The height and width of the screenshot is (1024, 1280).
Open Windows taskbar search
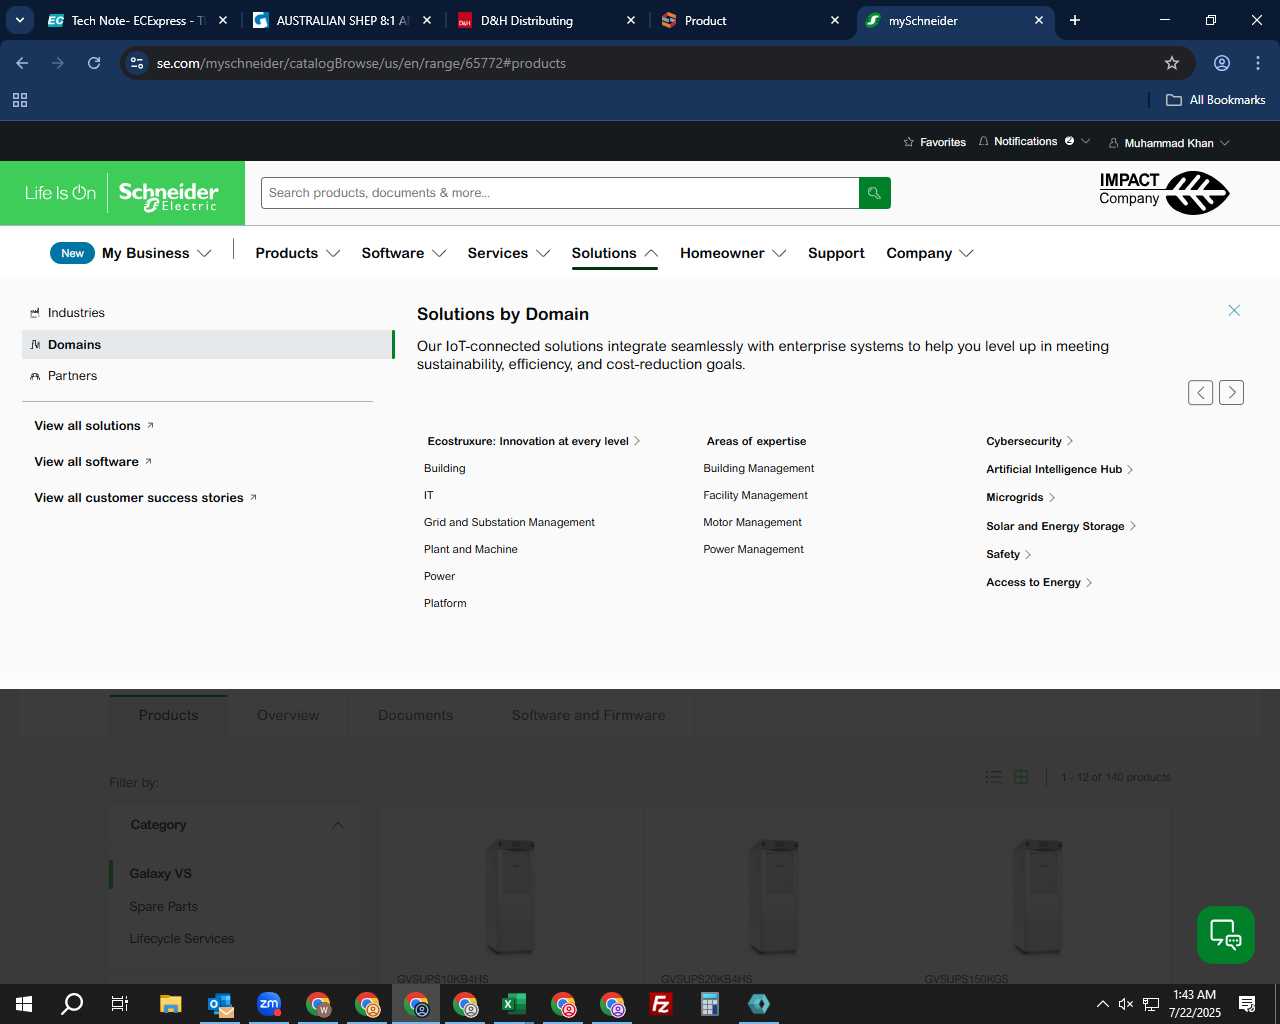tap(72, 1004)
